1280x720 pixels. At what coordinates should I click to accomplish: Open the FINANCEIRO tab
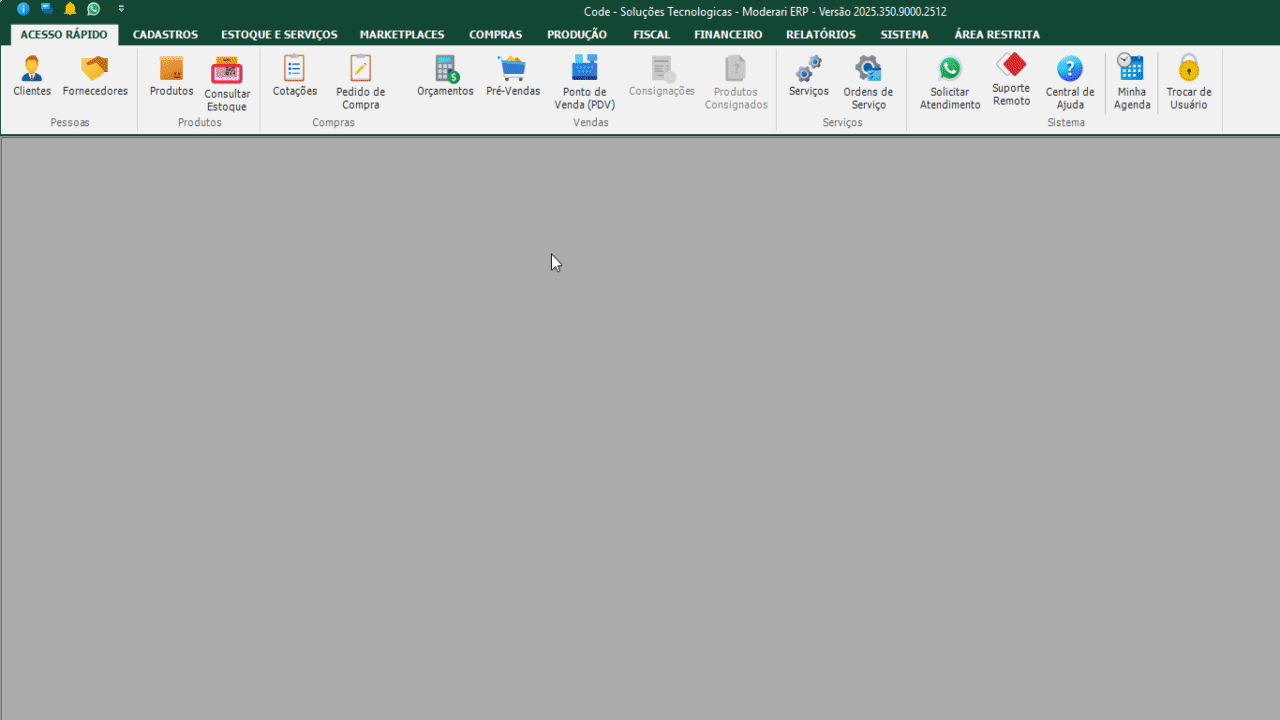coord(728,34)
